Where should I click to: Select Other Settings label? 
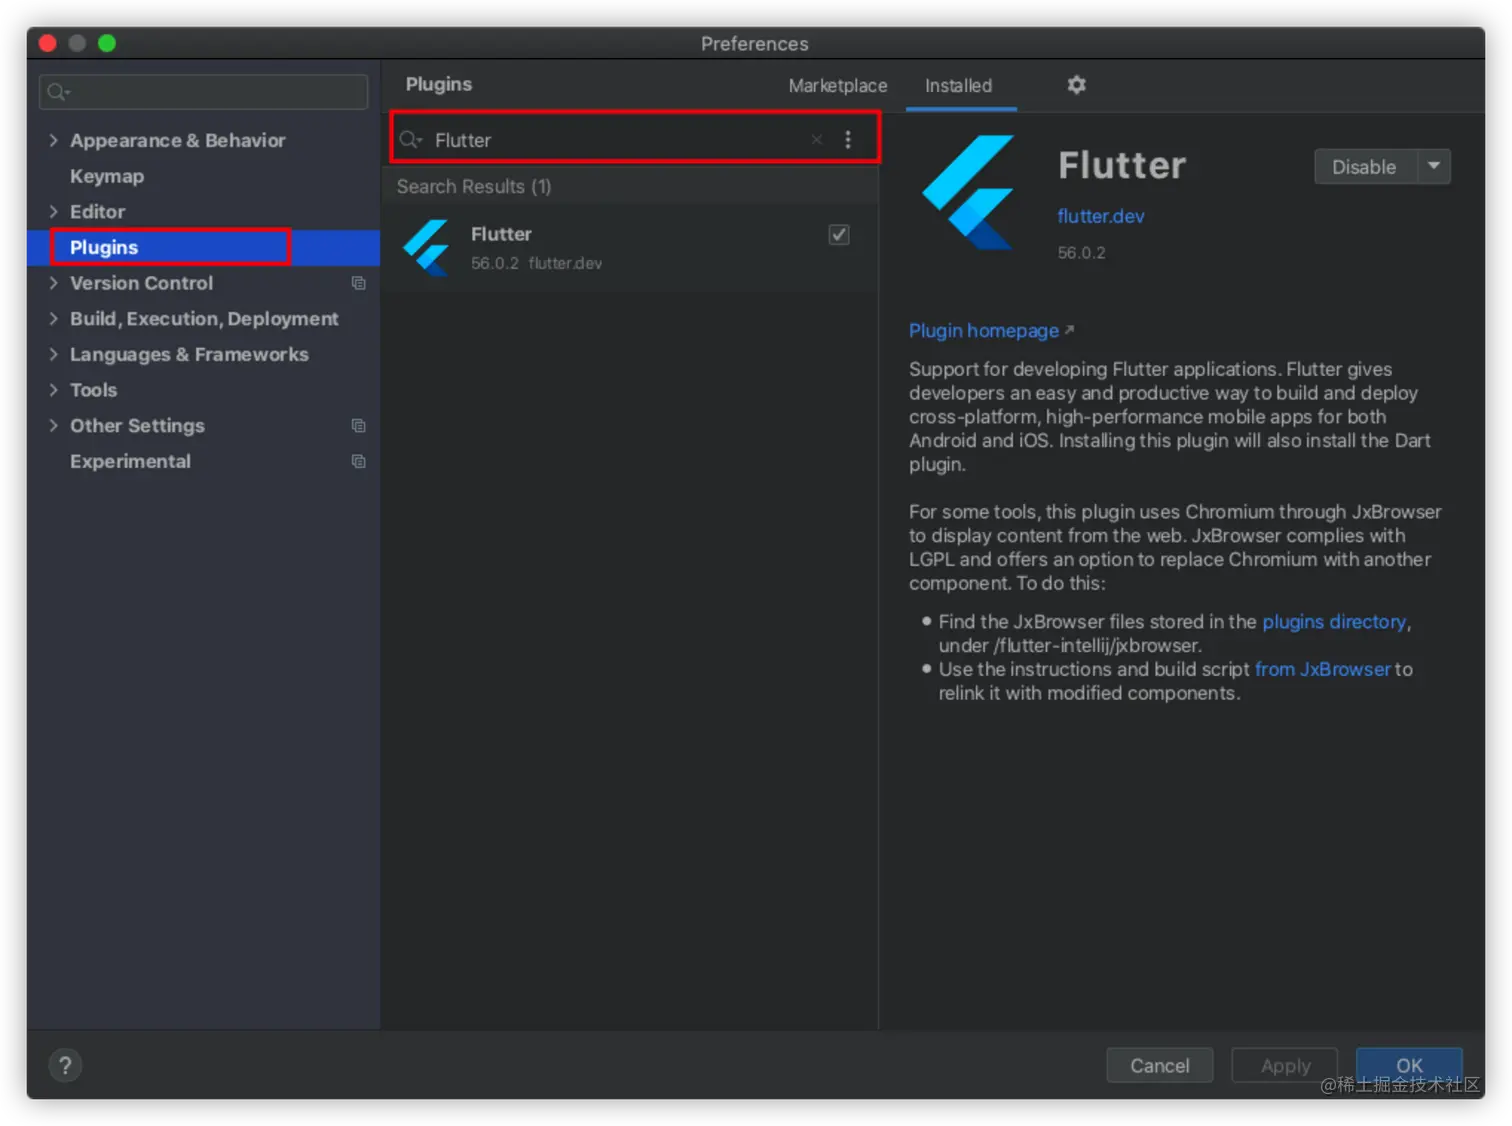pyautogui.click(x=137, y=426)
